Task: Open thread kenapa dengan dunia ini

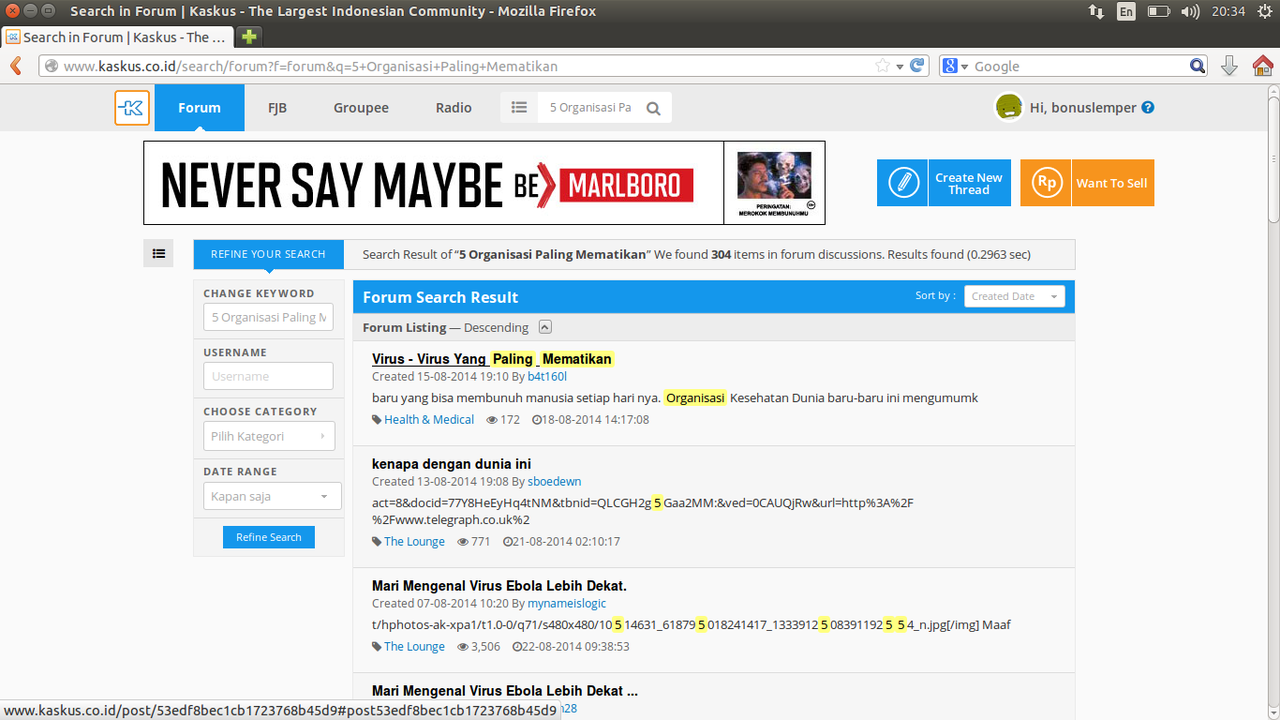Action: coord(451,464)
